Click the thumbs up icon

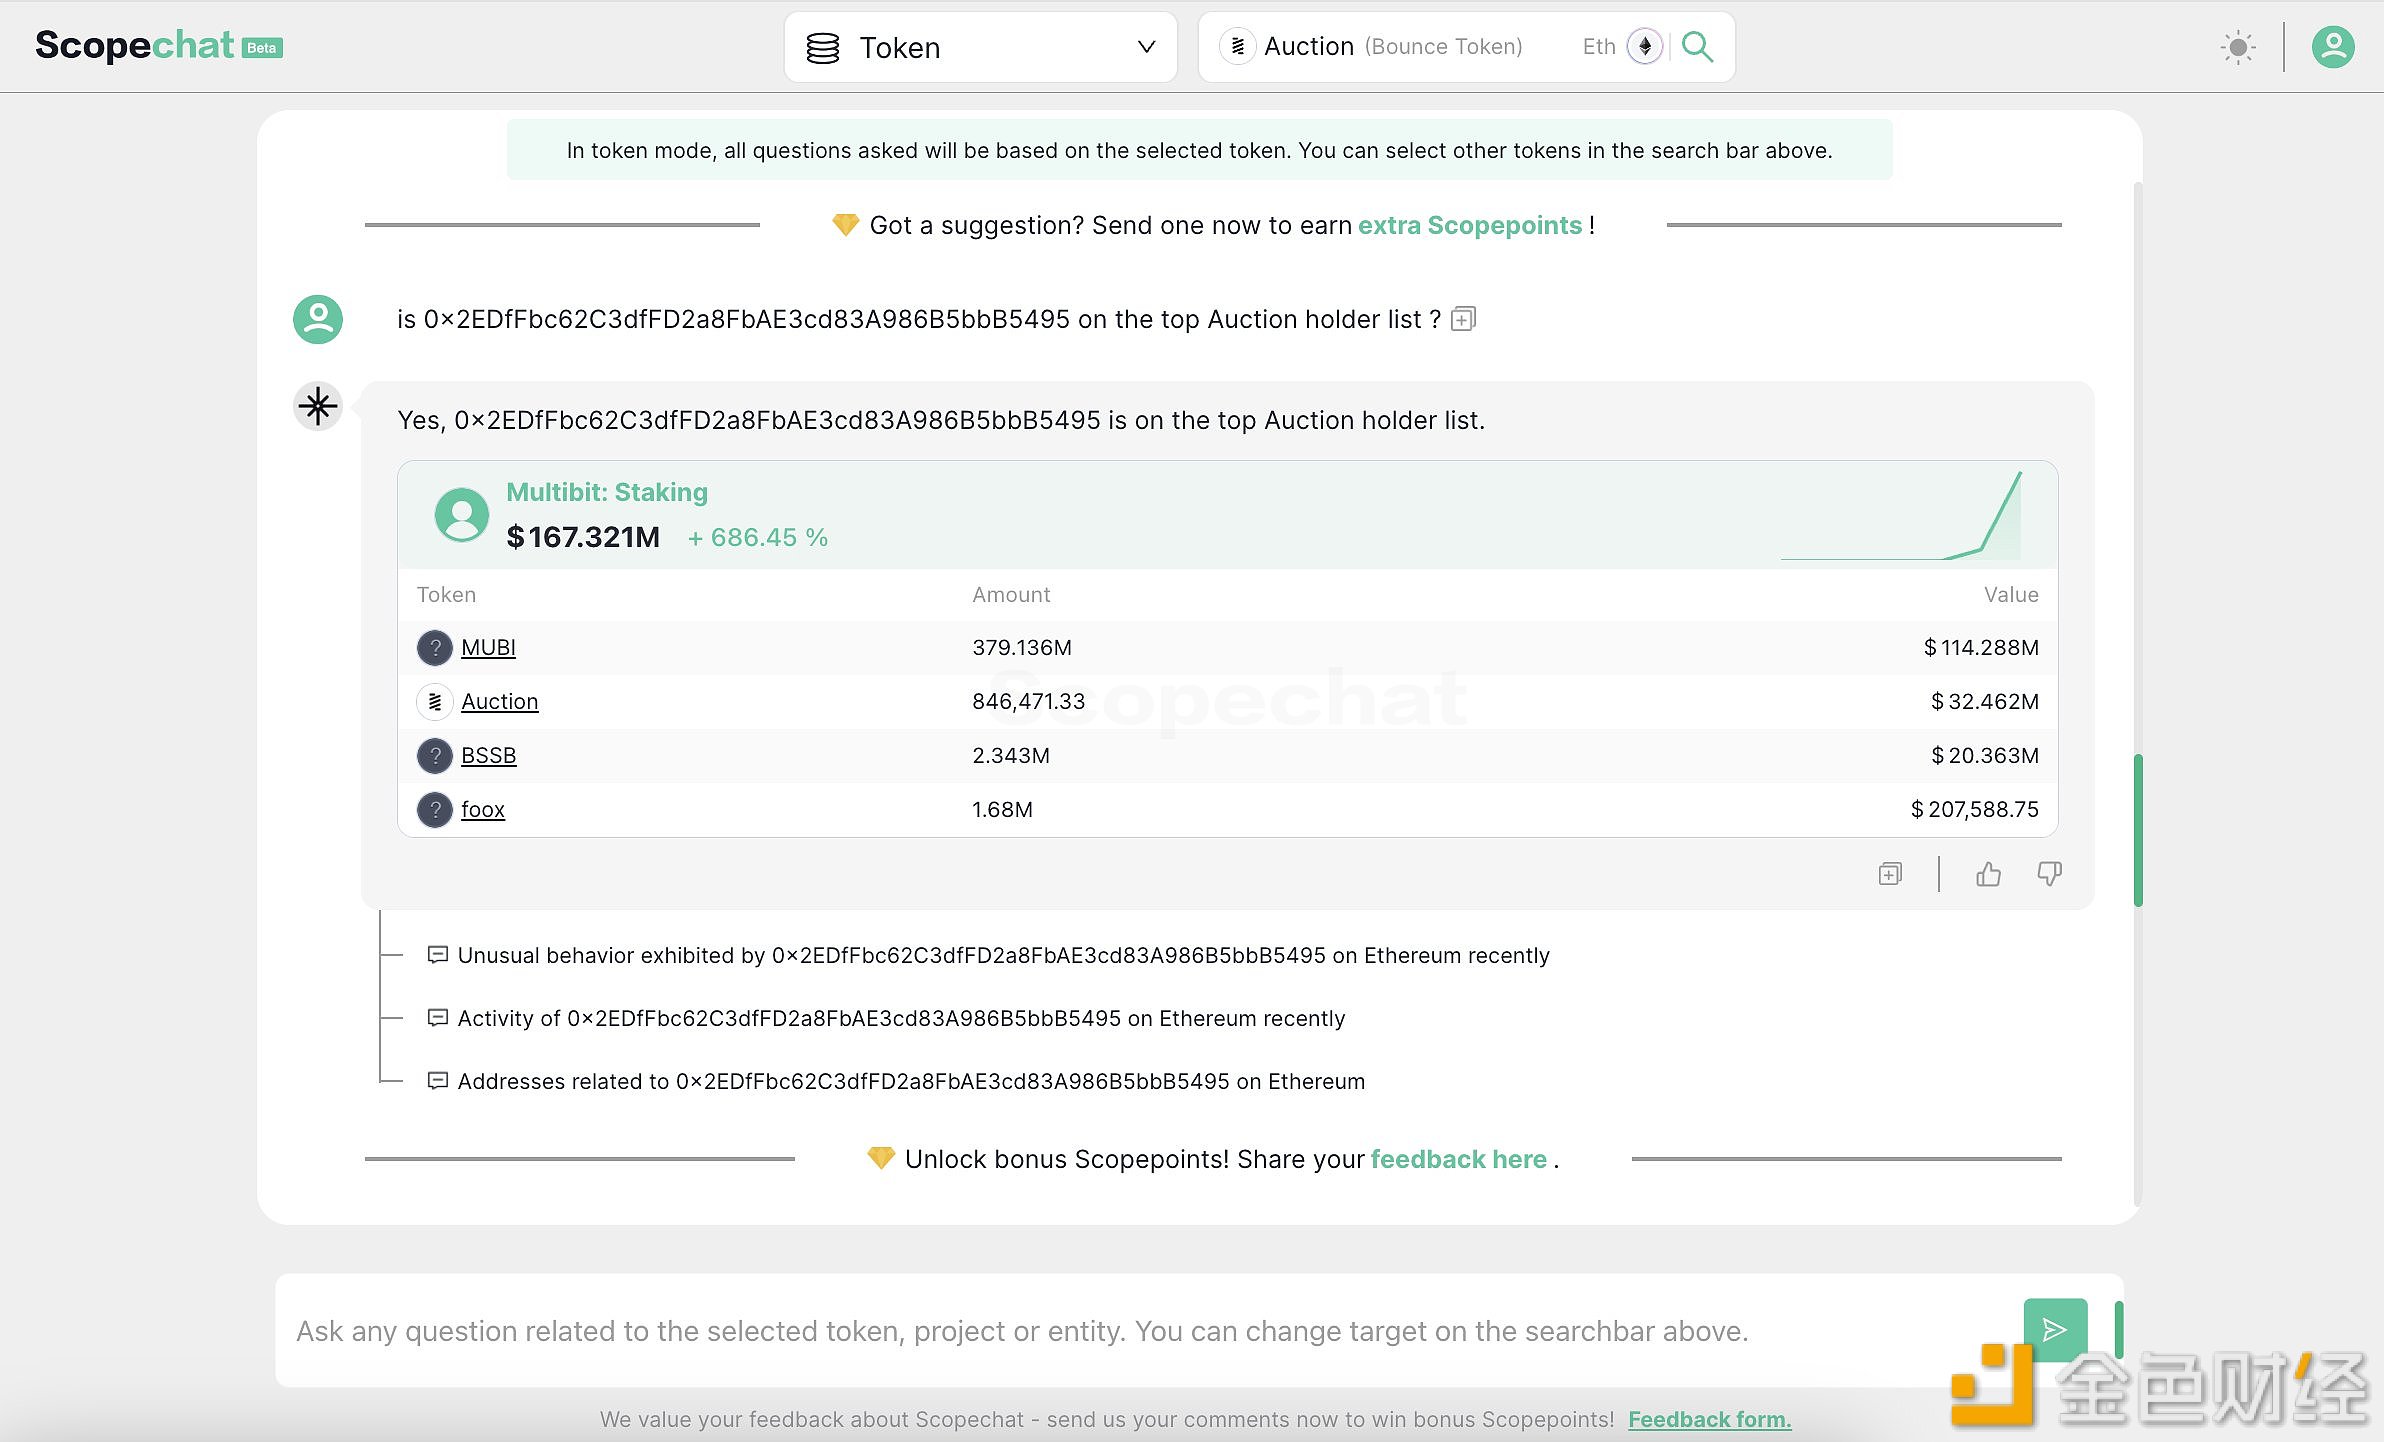[1988, 874]
